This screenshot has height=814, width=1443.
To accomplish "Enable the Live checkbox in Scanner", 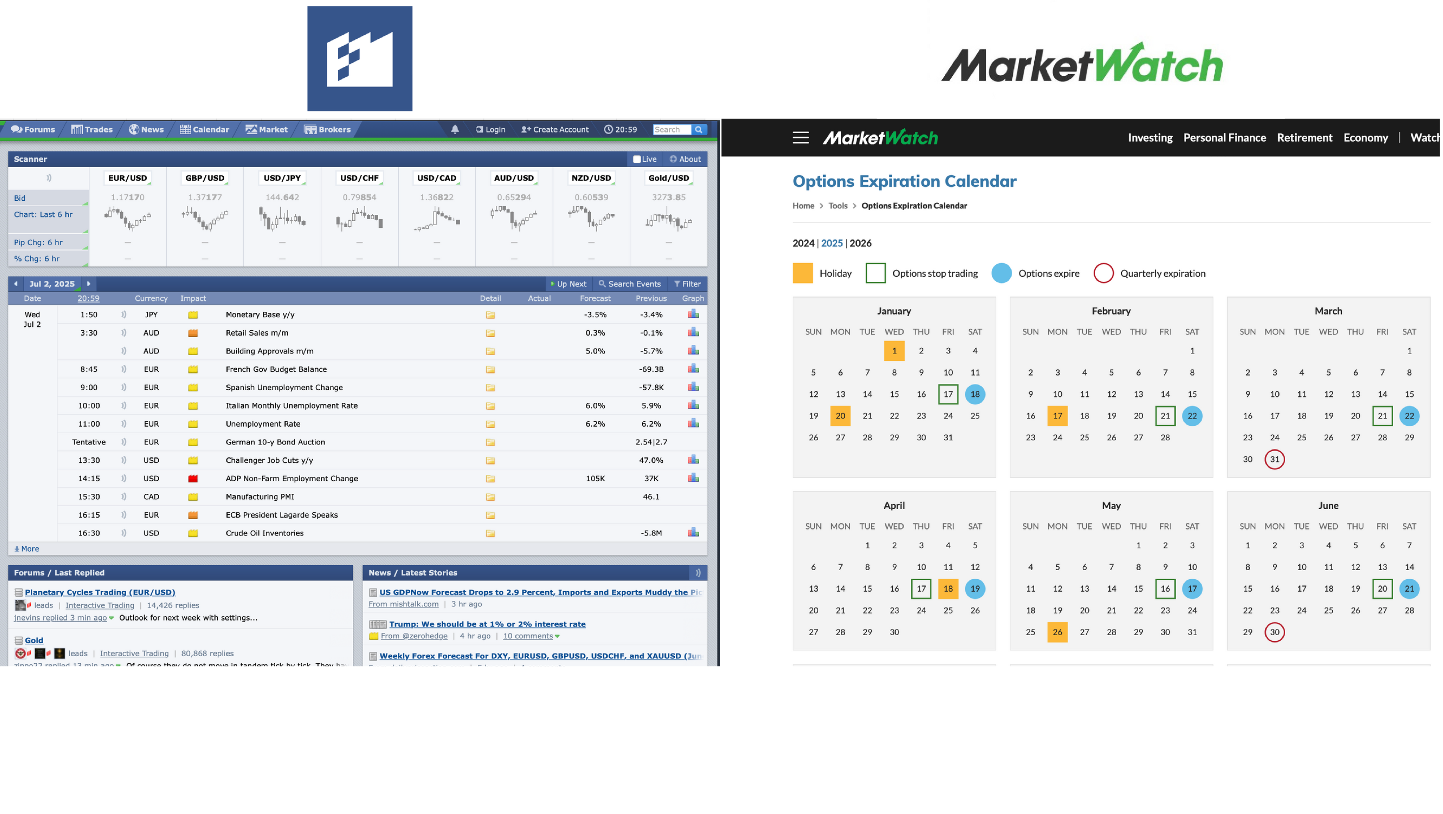I will pyautogui.click(x=637, y=159).
